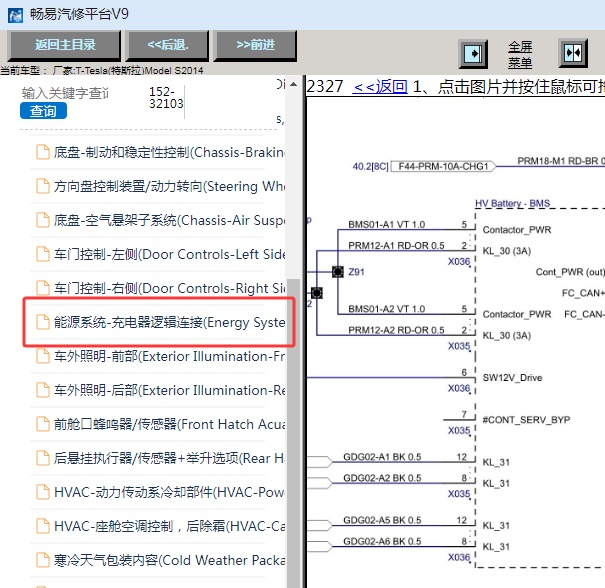The image size is (605, 588).
Task: Click document icon beside 后悬挂执行器
Action: 43,458
